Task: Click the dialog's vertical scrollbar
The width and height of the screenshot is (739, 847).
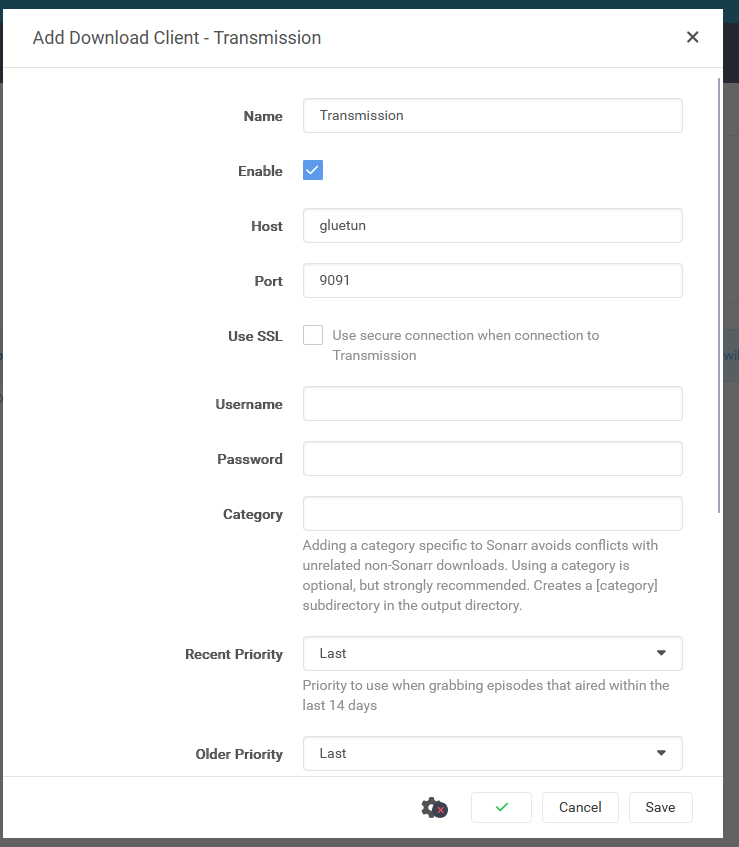Action: (x=720, y=300)
